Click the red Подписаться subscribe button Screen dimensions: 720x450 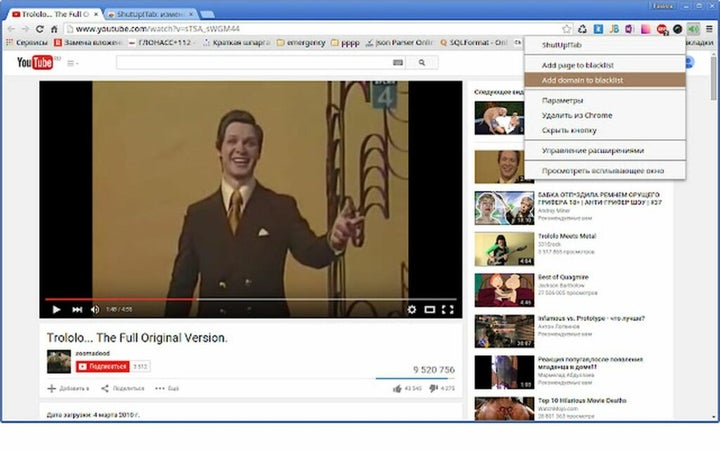coord(102,366)
